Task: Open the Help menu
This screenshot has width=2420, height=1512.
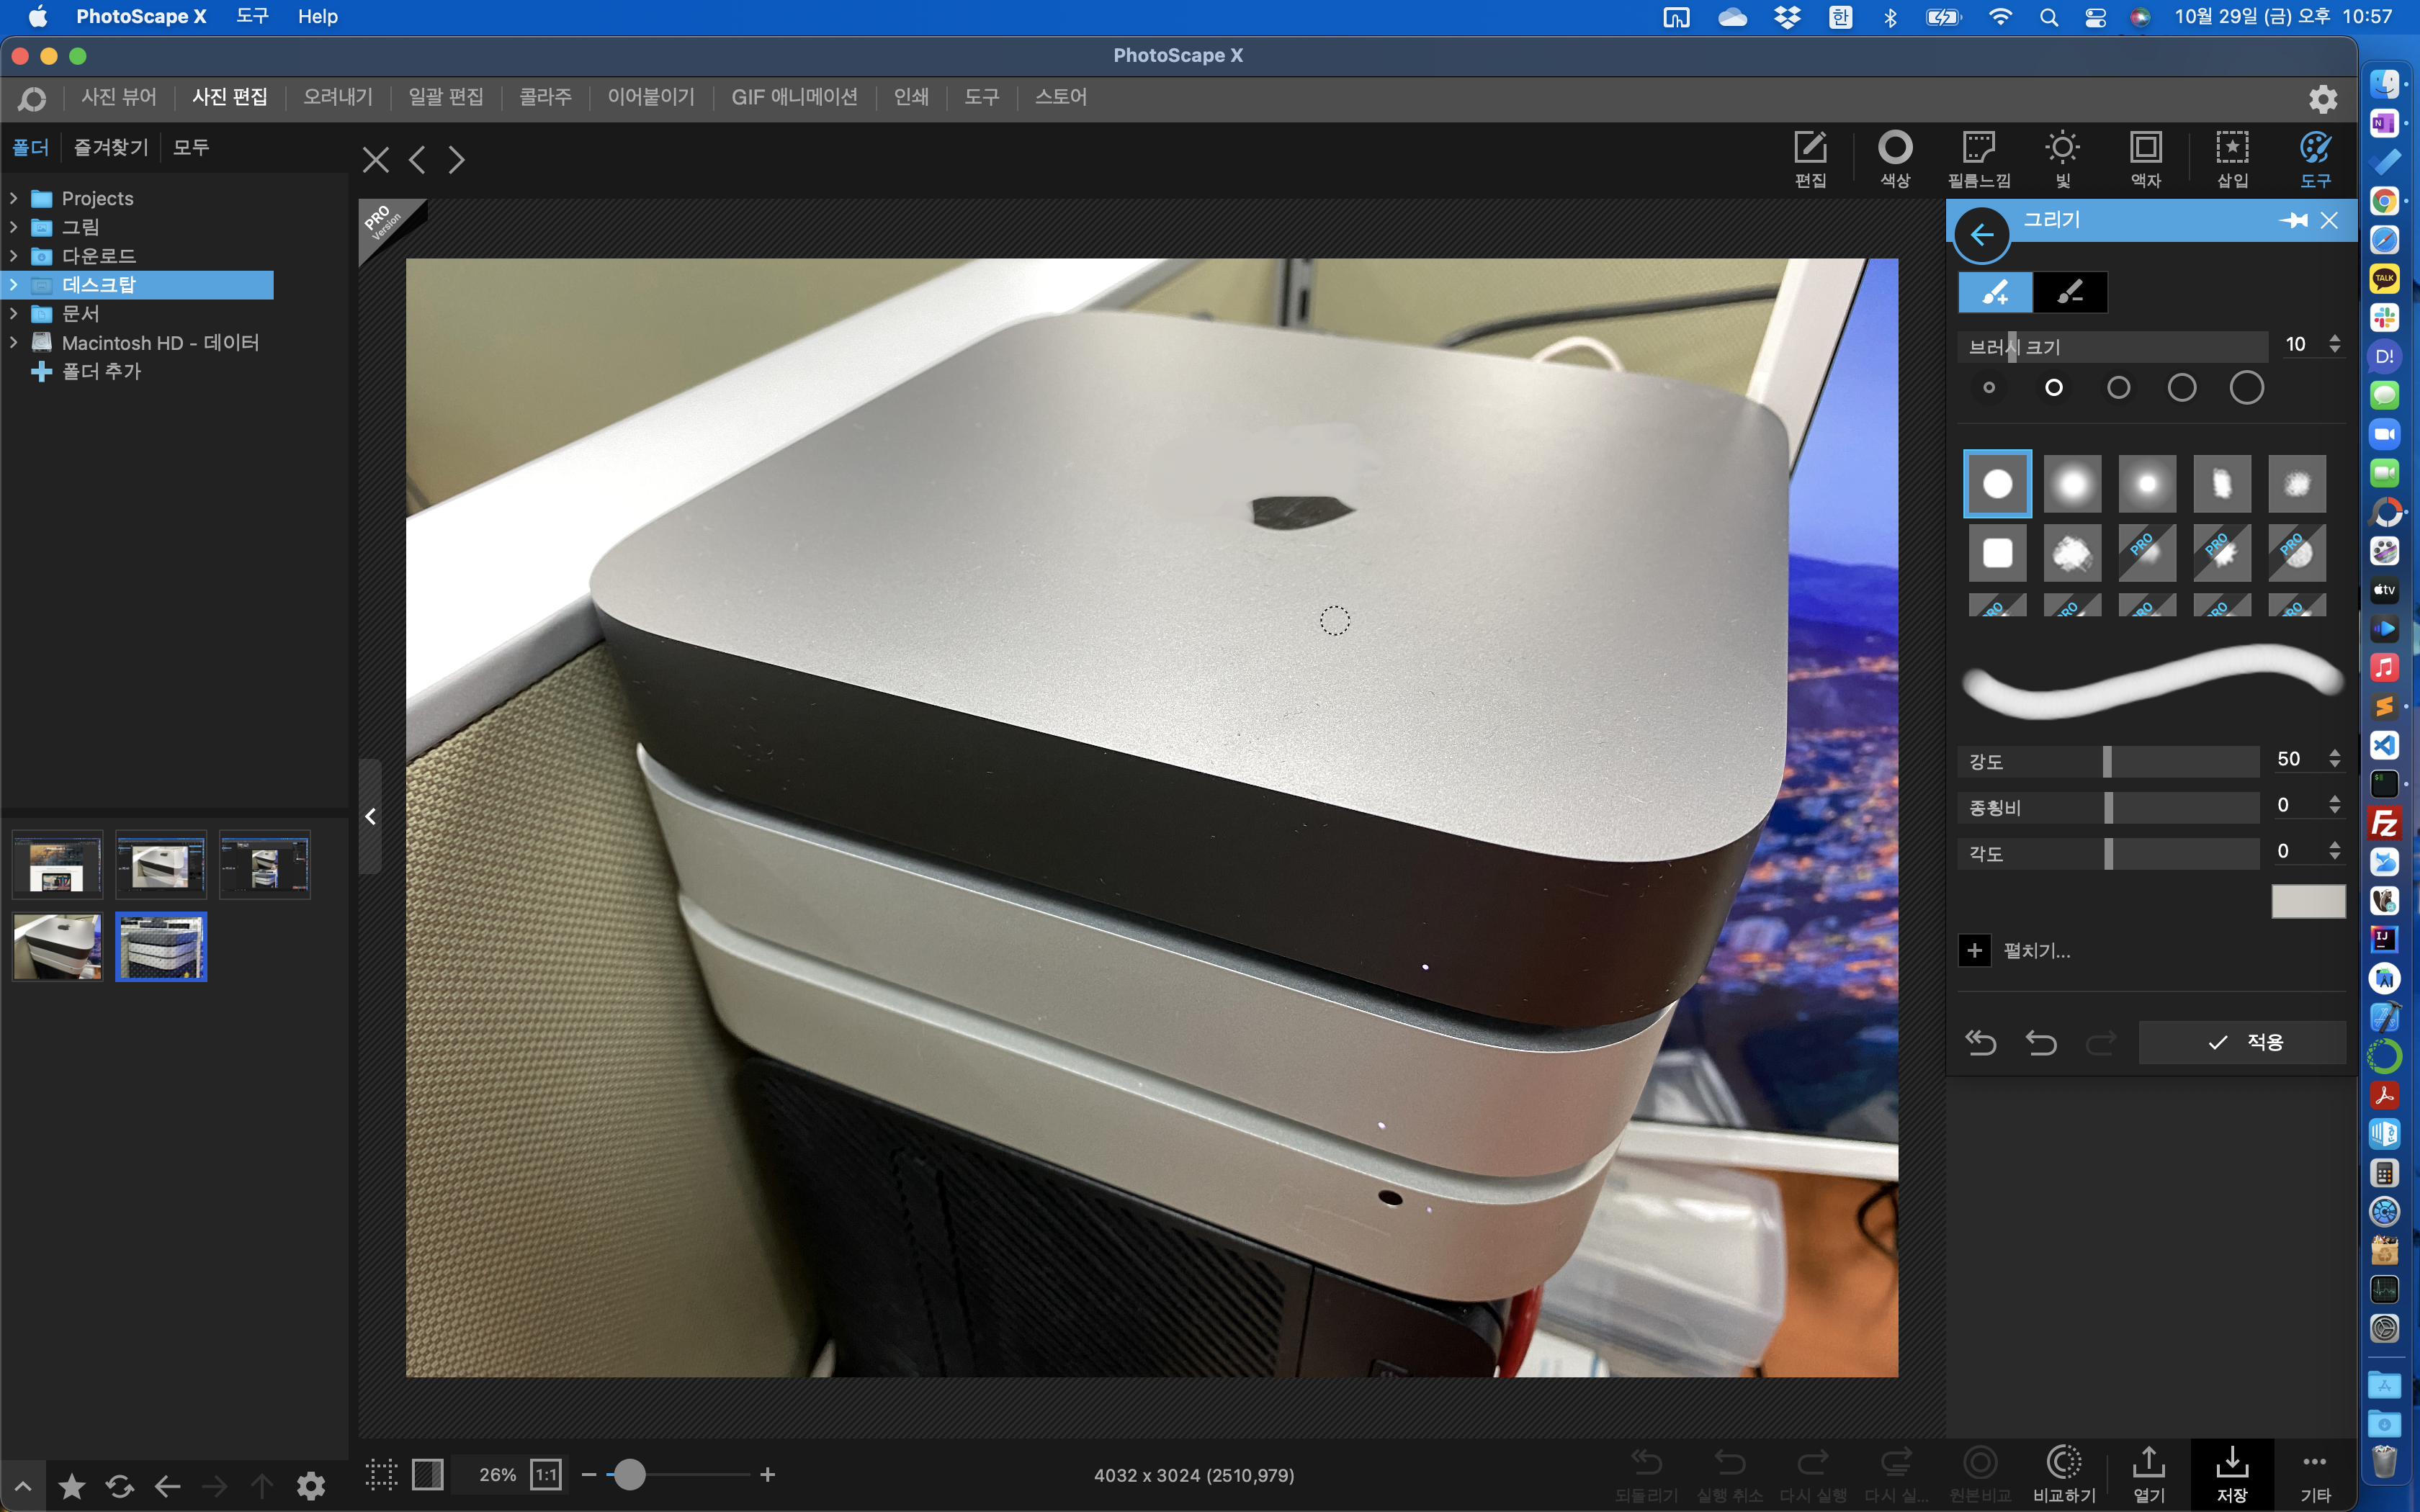Action: 317,16
